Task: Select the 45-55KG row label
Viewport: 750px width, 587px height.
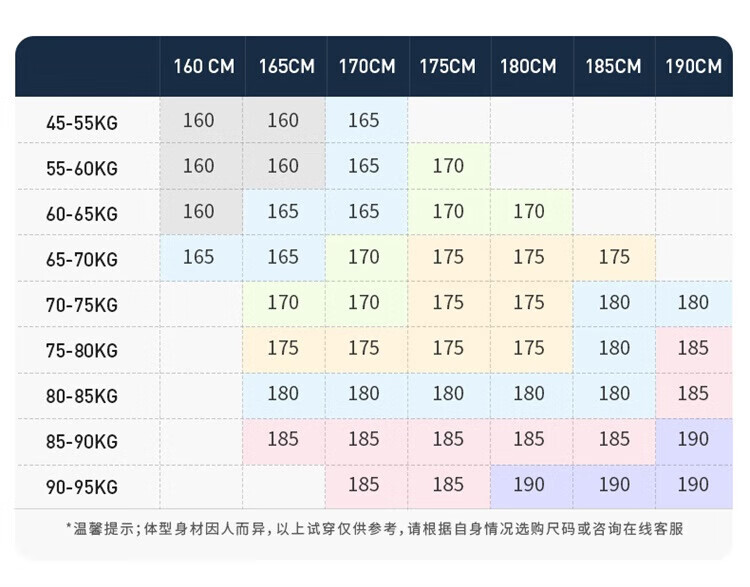Action: coord(82,123)
